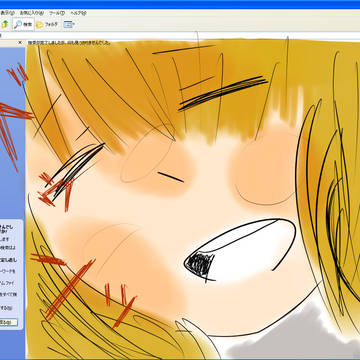Close the search companion pane

(x=20, y=43)
